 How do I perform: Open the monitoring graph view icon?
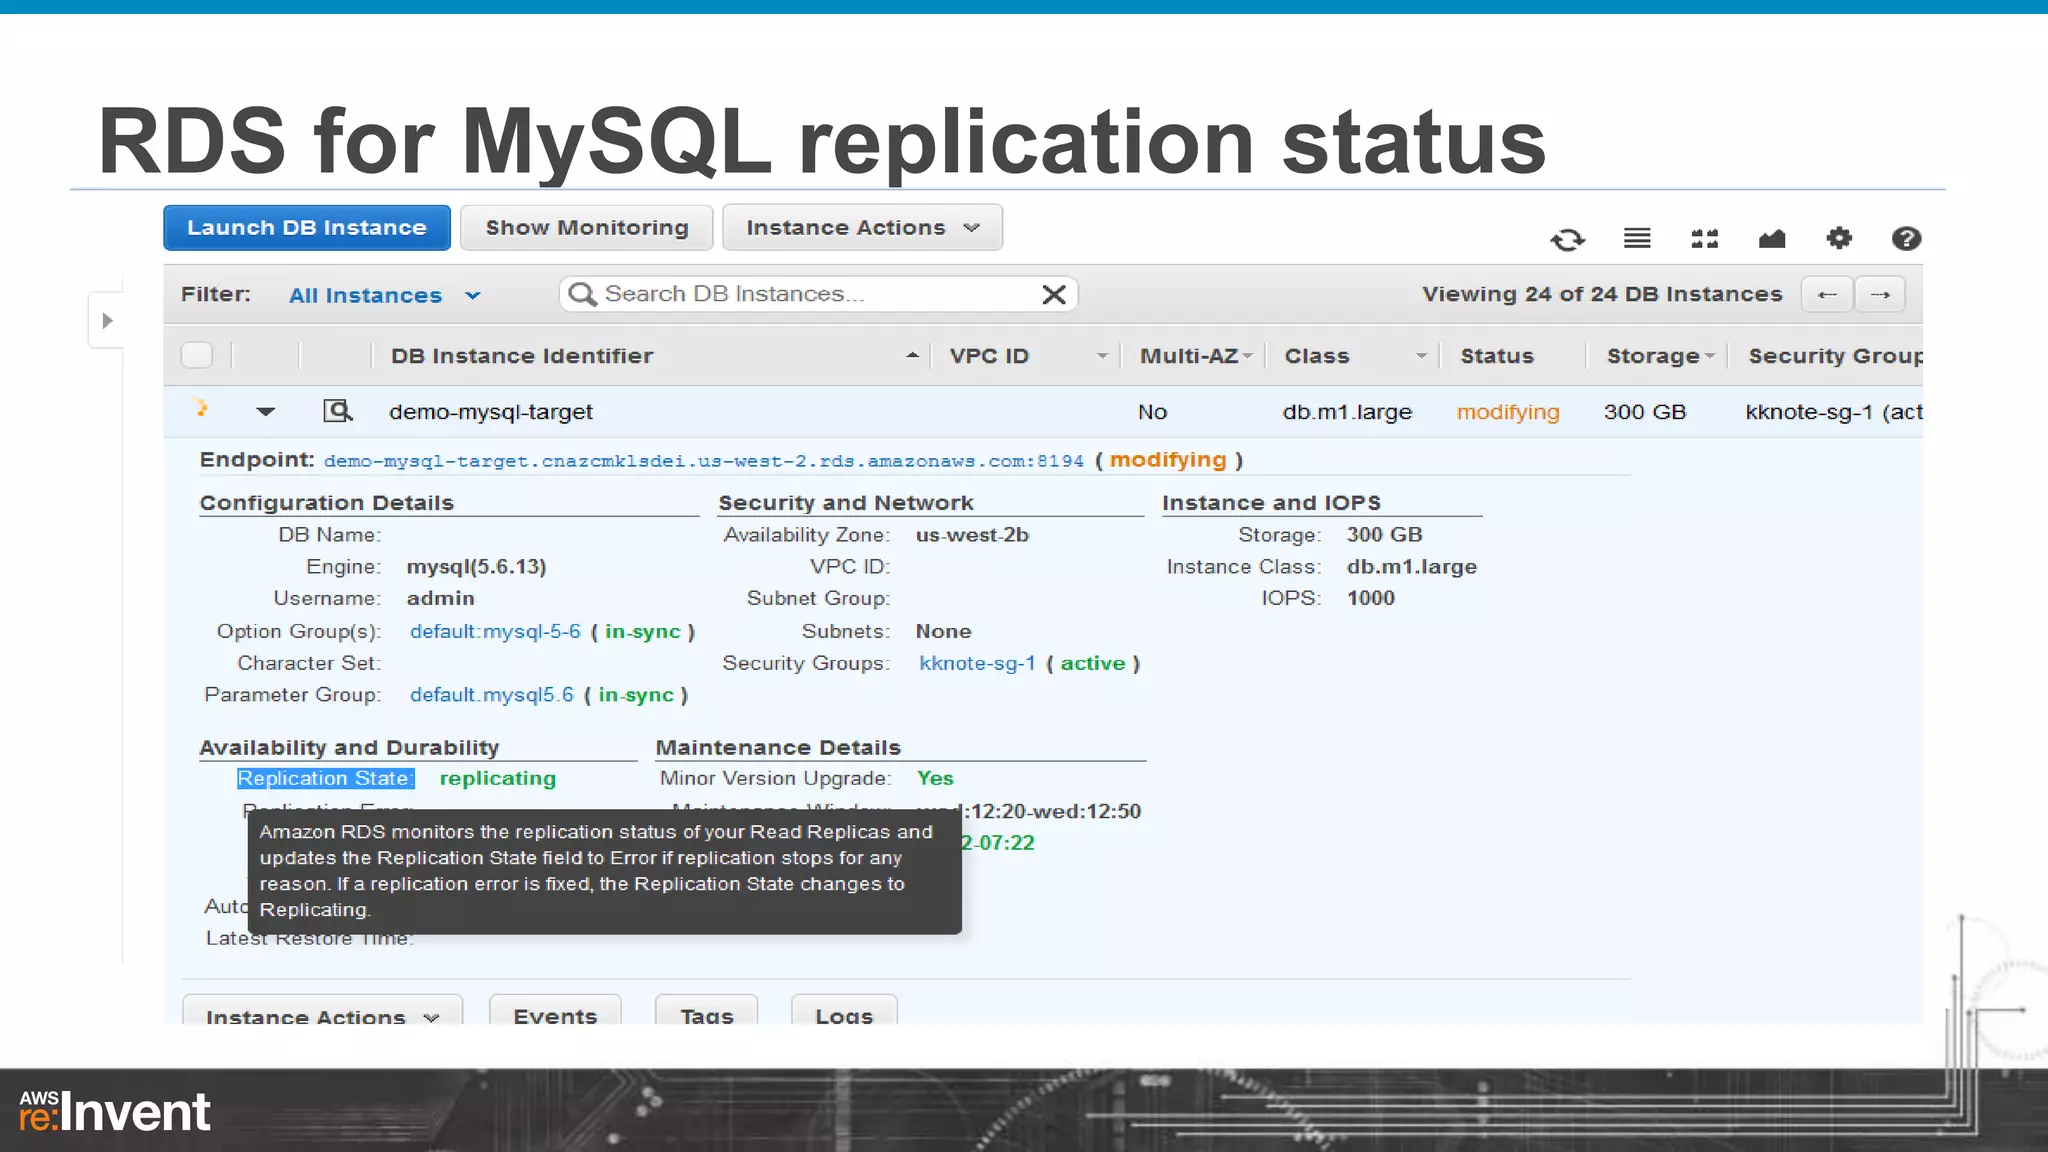[x=1772, y=238]
